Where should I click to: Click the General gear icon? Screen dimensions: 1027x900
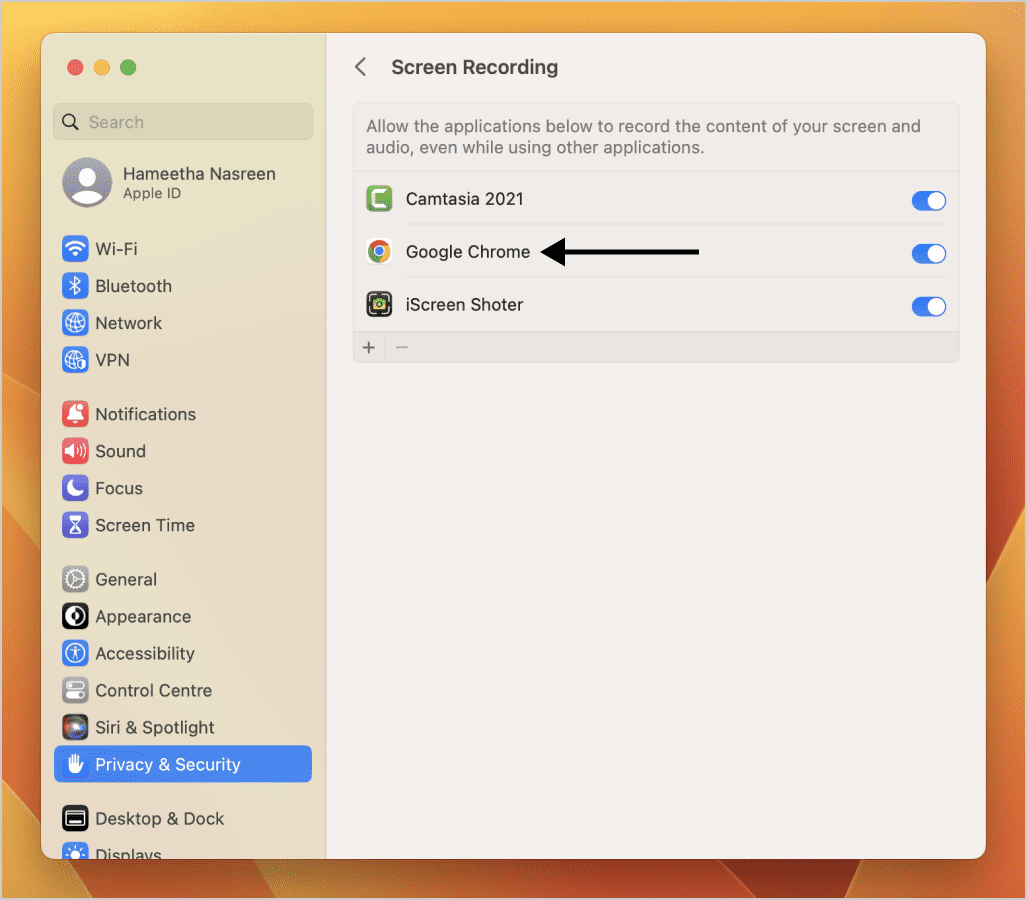75,579
